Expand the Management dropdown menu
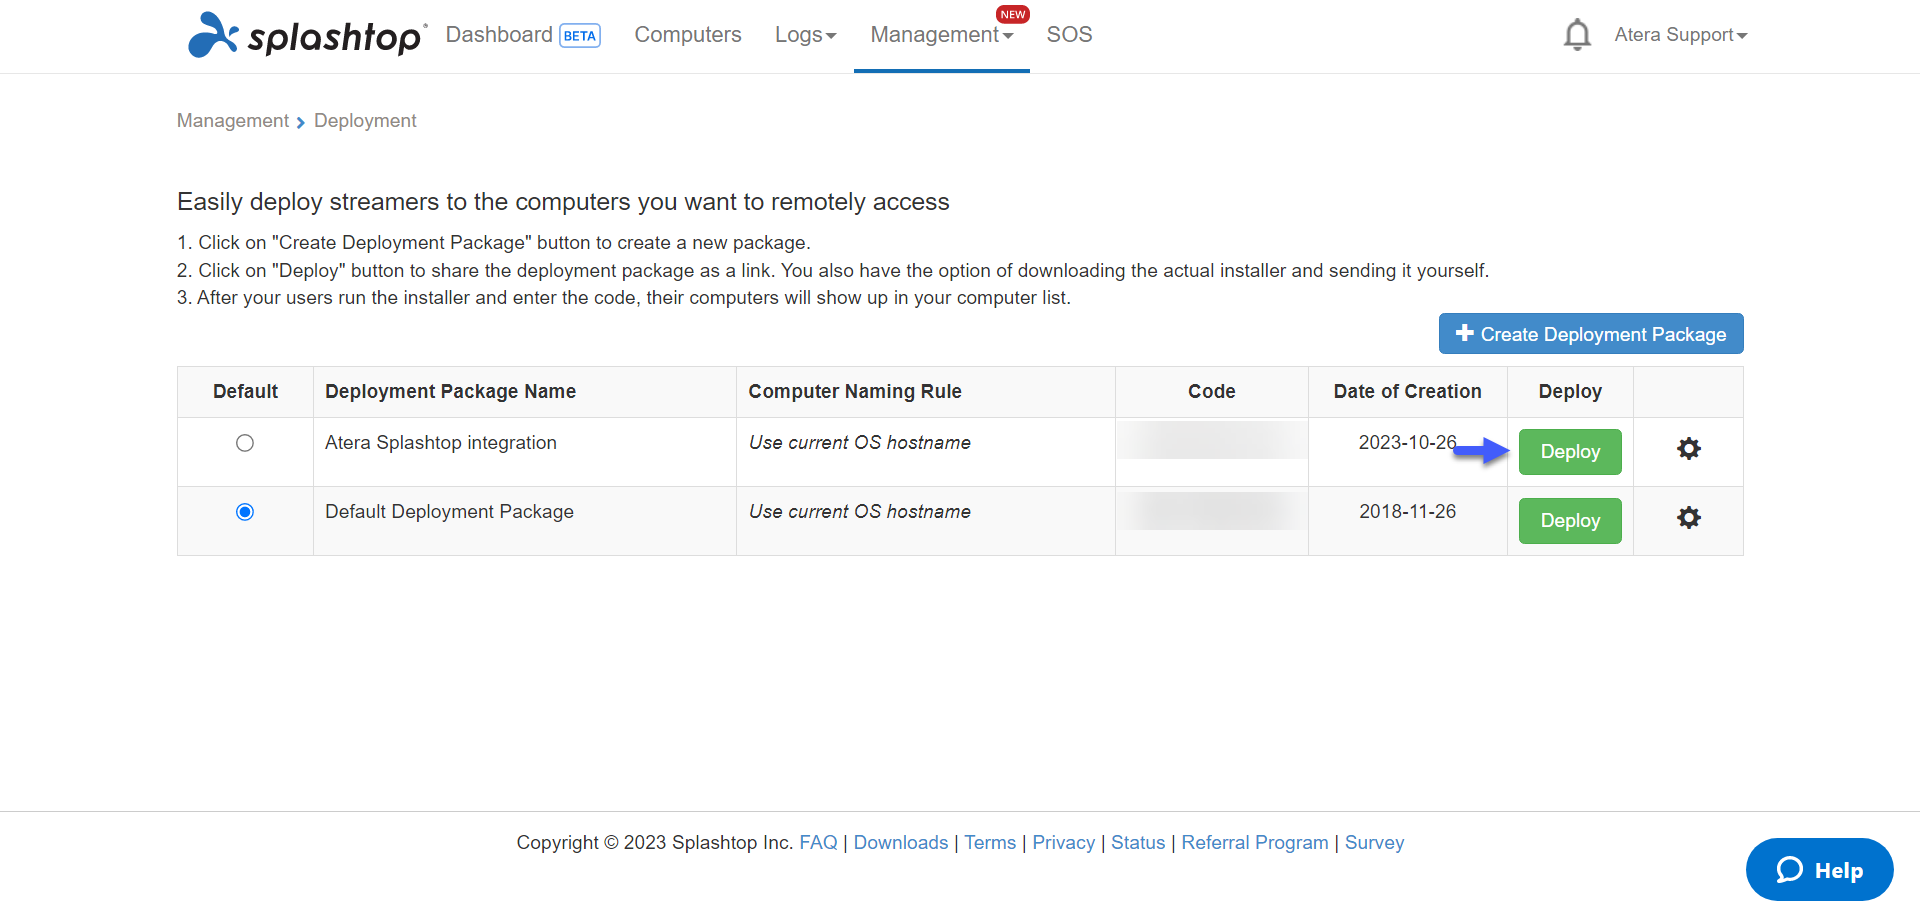The image size is (1920, 919). pos(942,35)
